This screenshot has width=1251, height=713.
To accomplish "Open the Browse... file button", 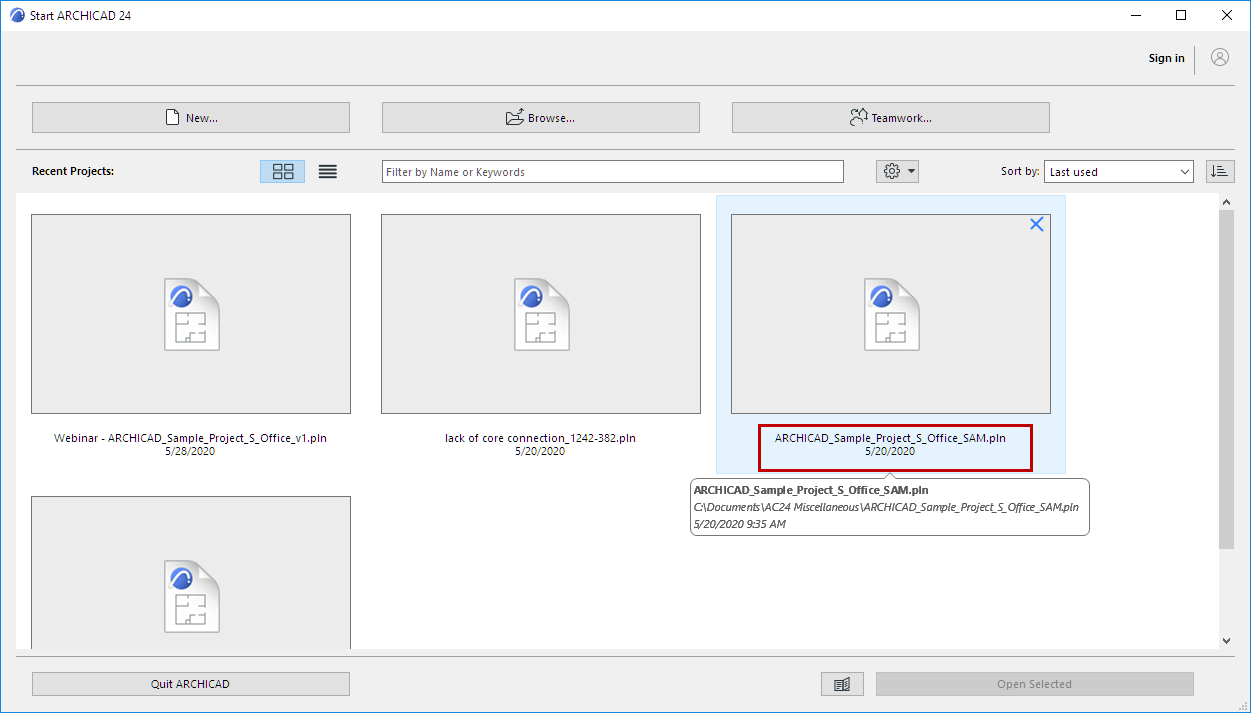I will tap(540, 117).
